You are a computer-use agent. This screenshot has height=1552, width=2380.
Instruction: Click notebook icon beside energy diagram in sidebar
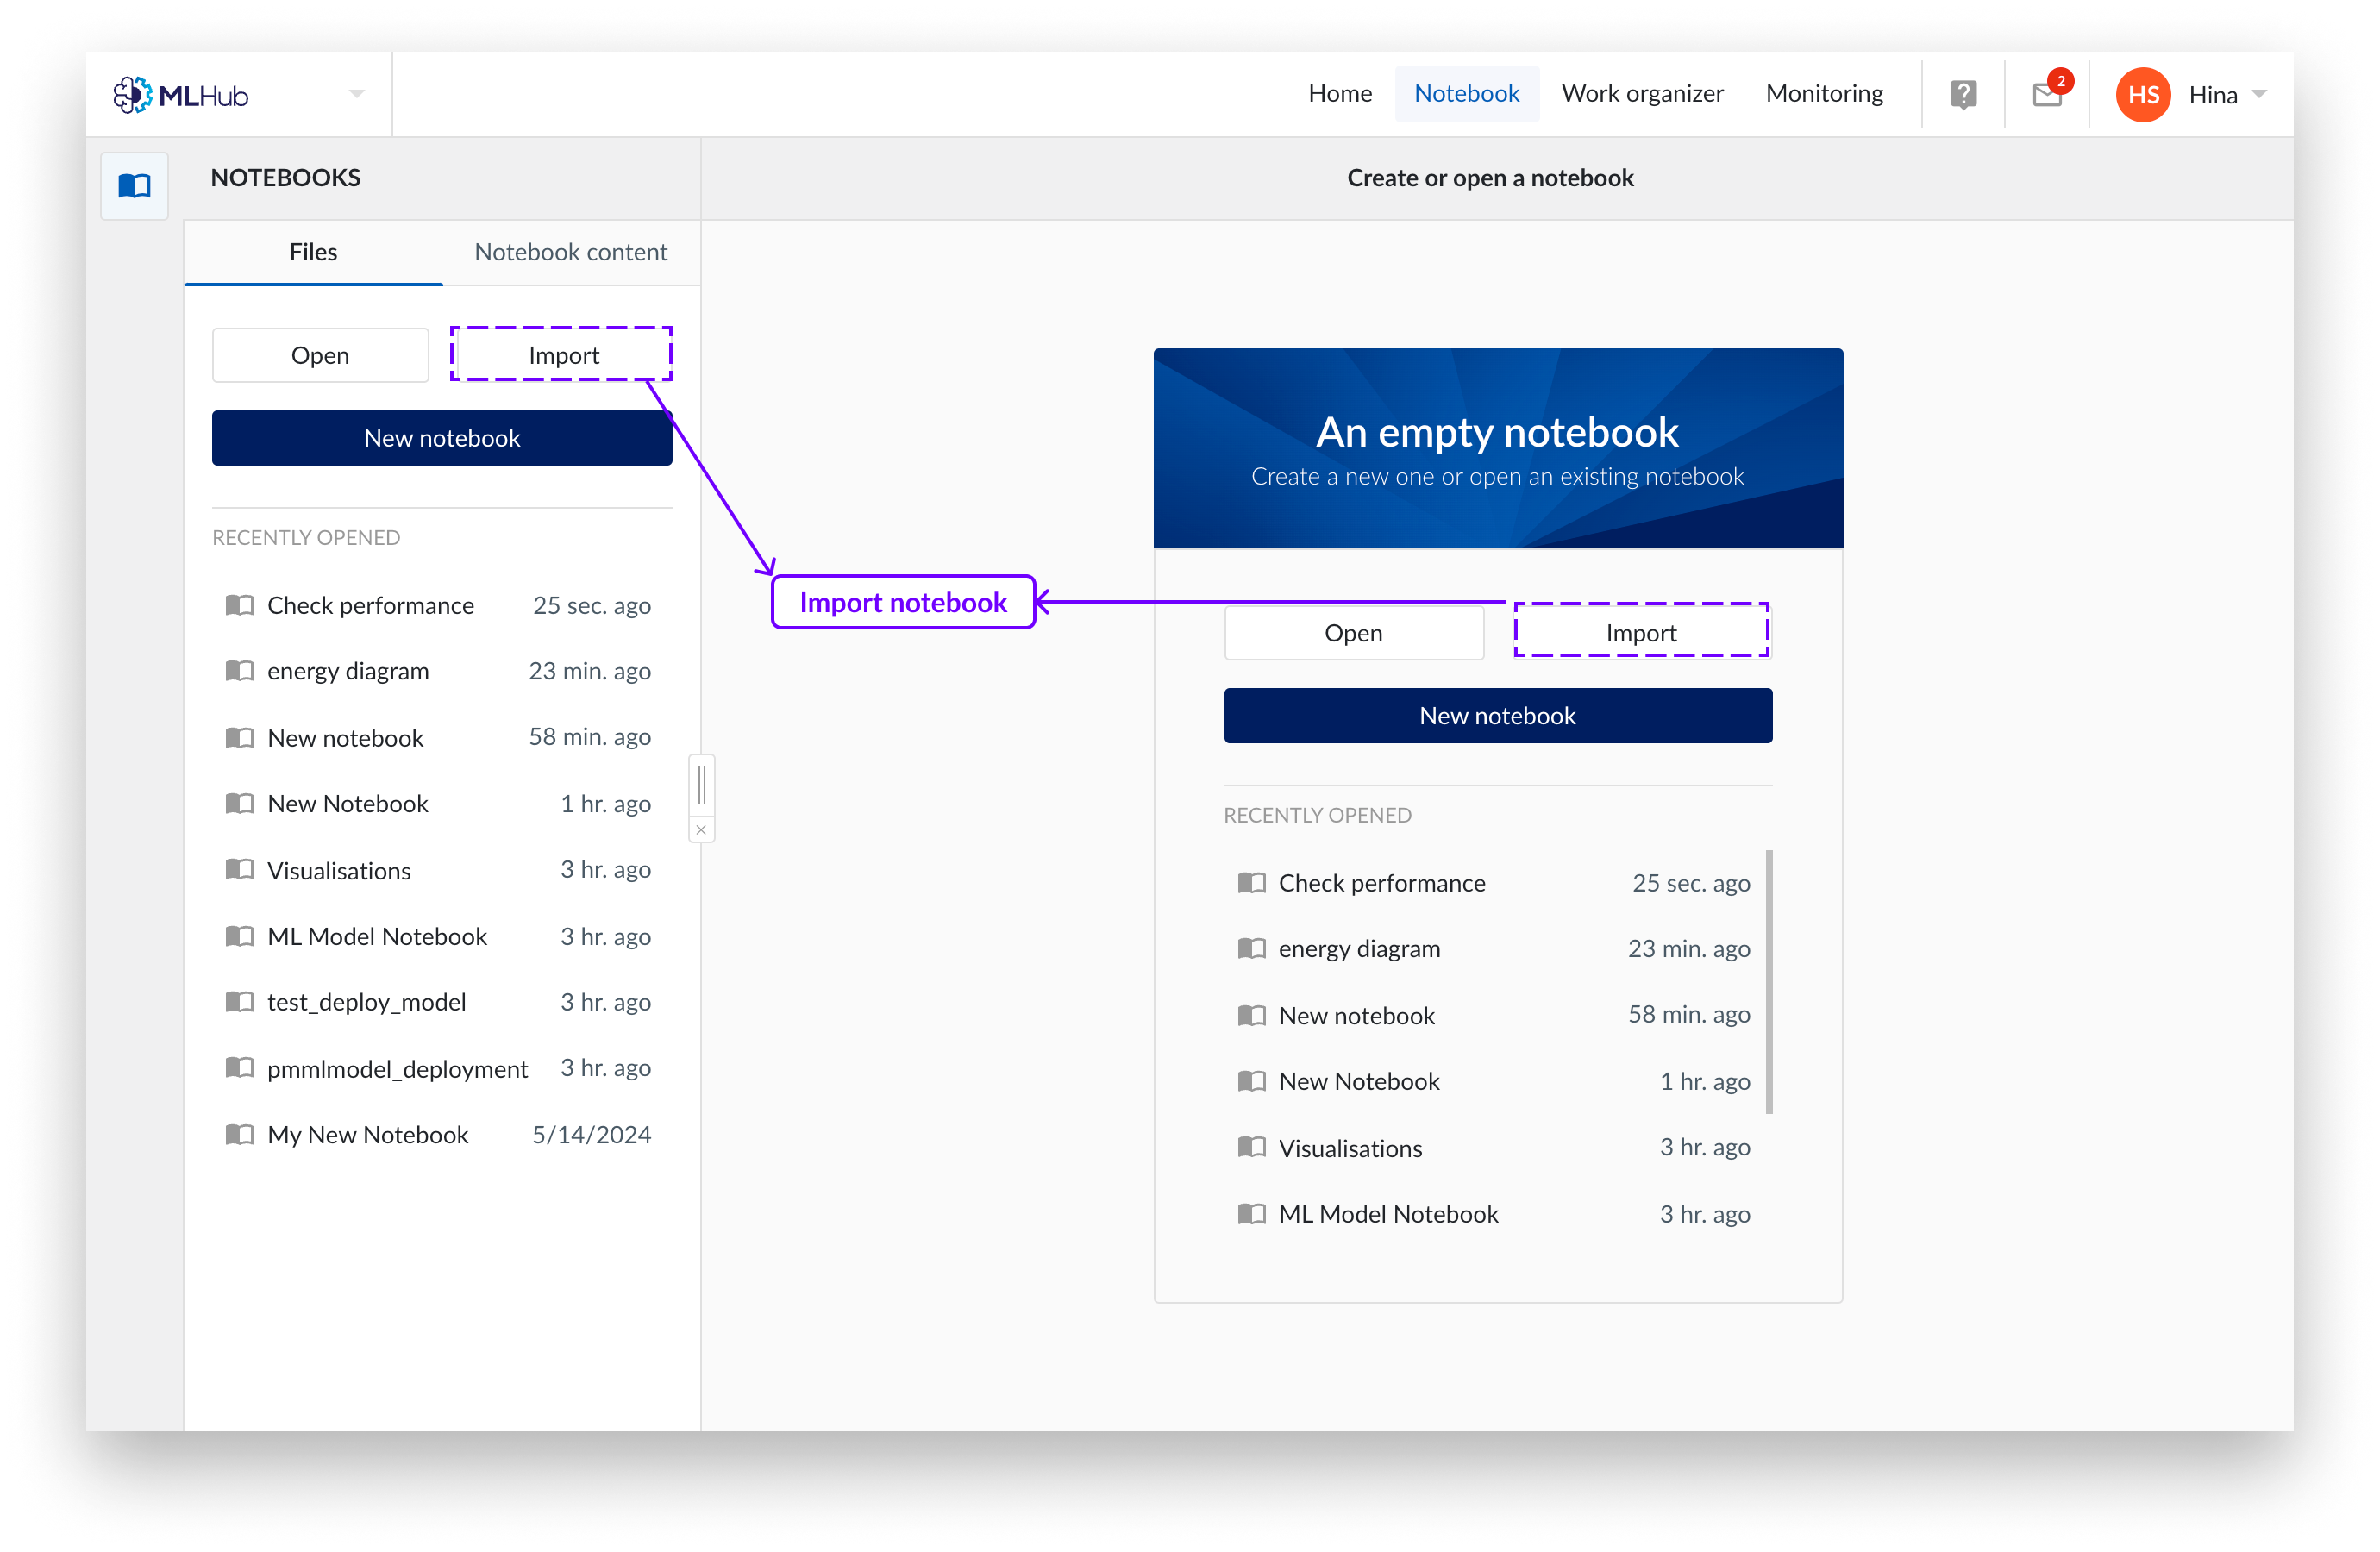pos(239,671)
